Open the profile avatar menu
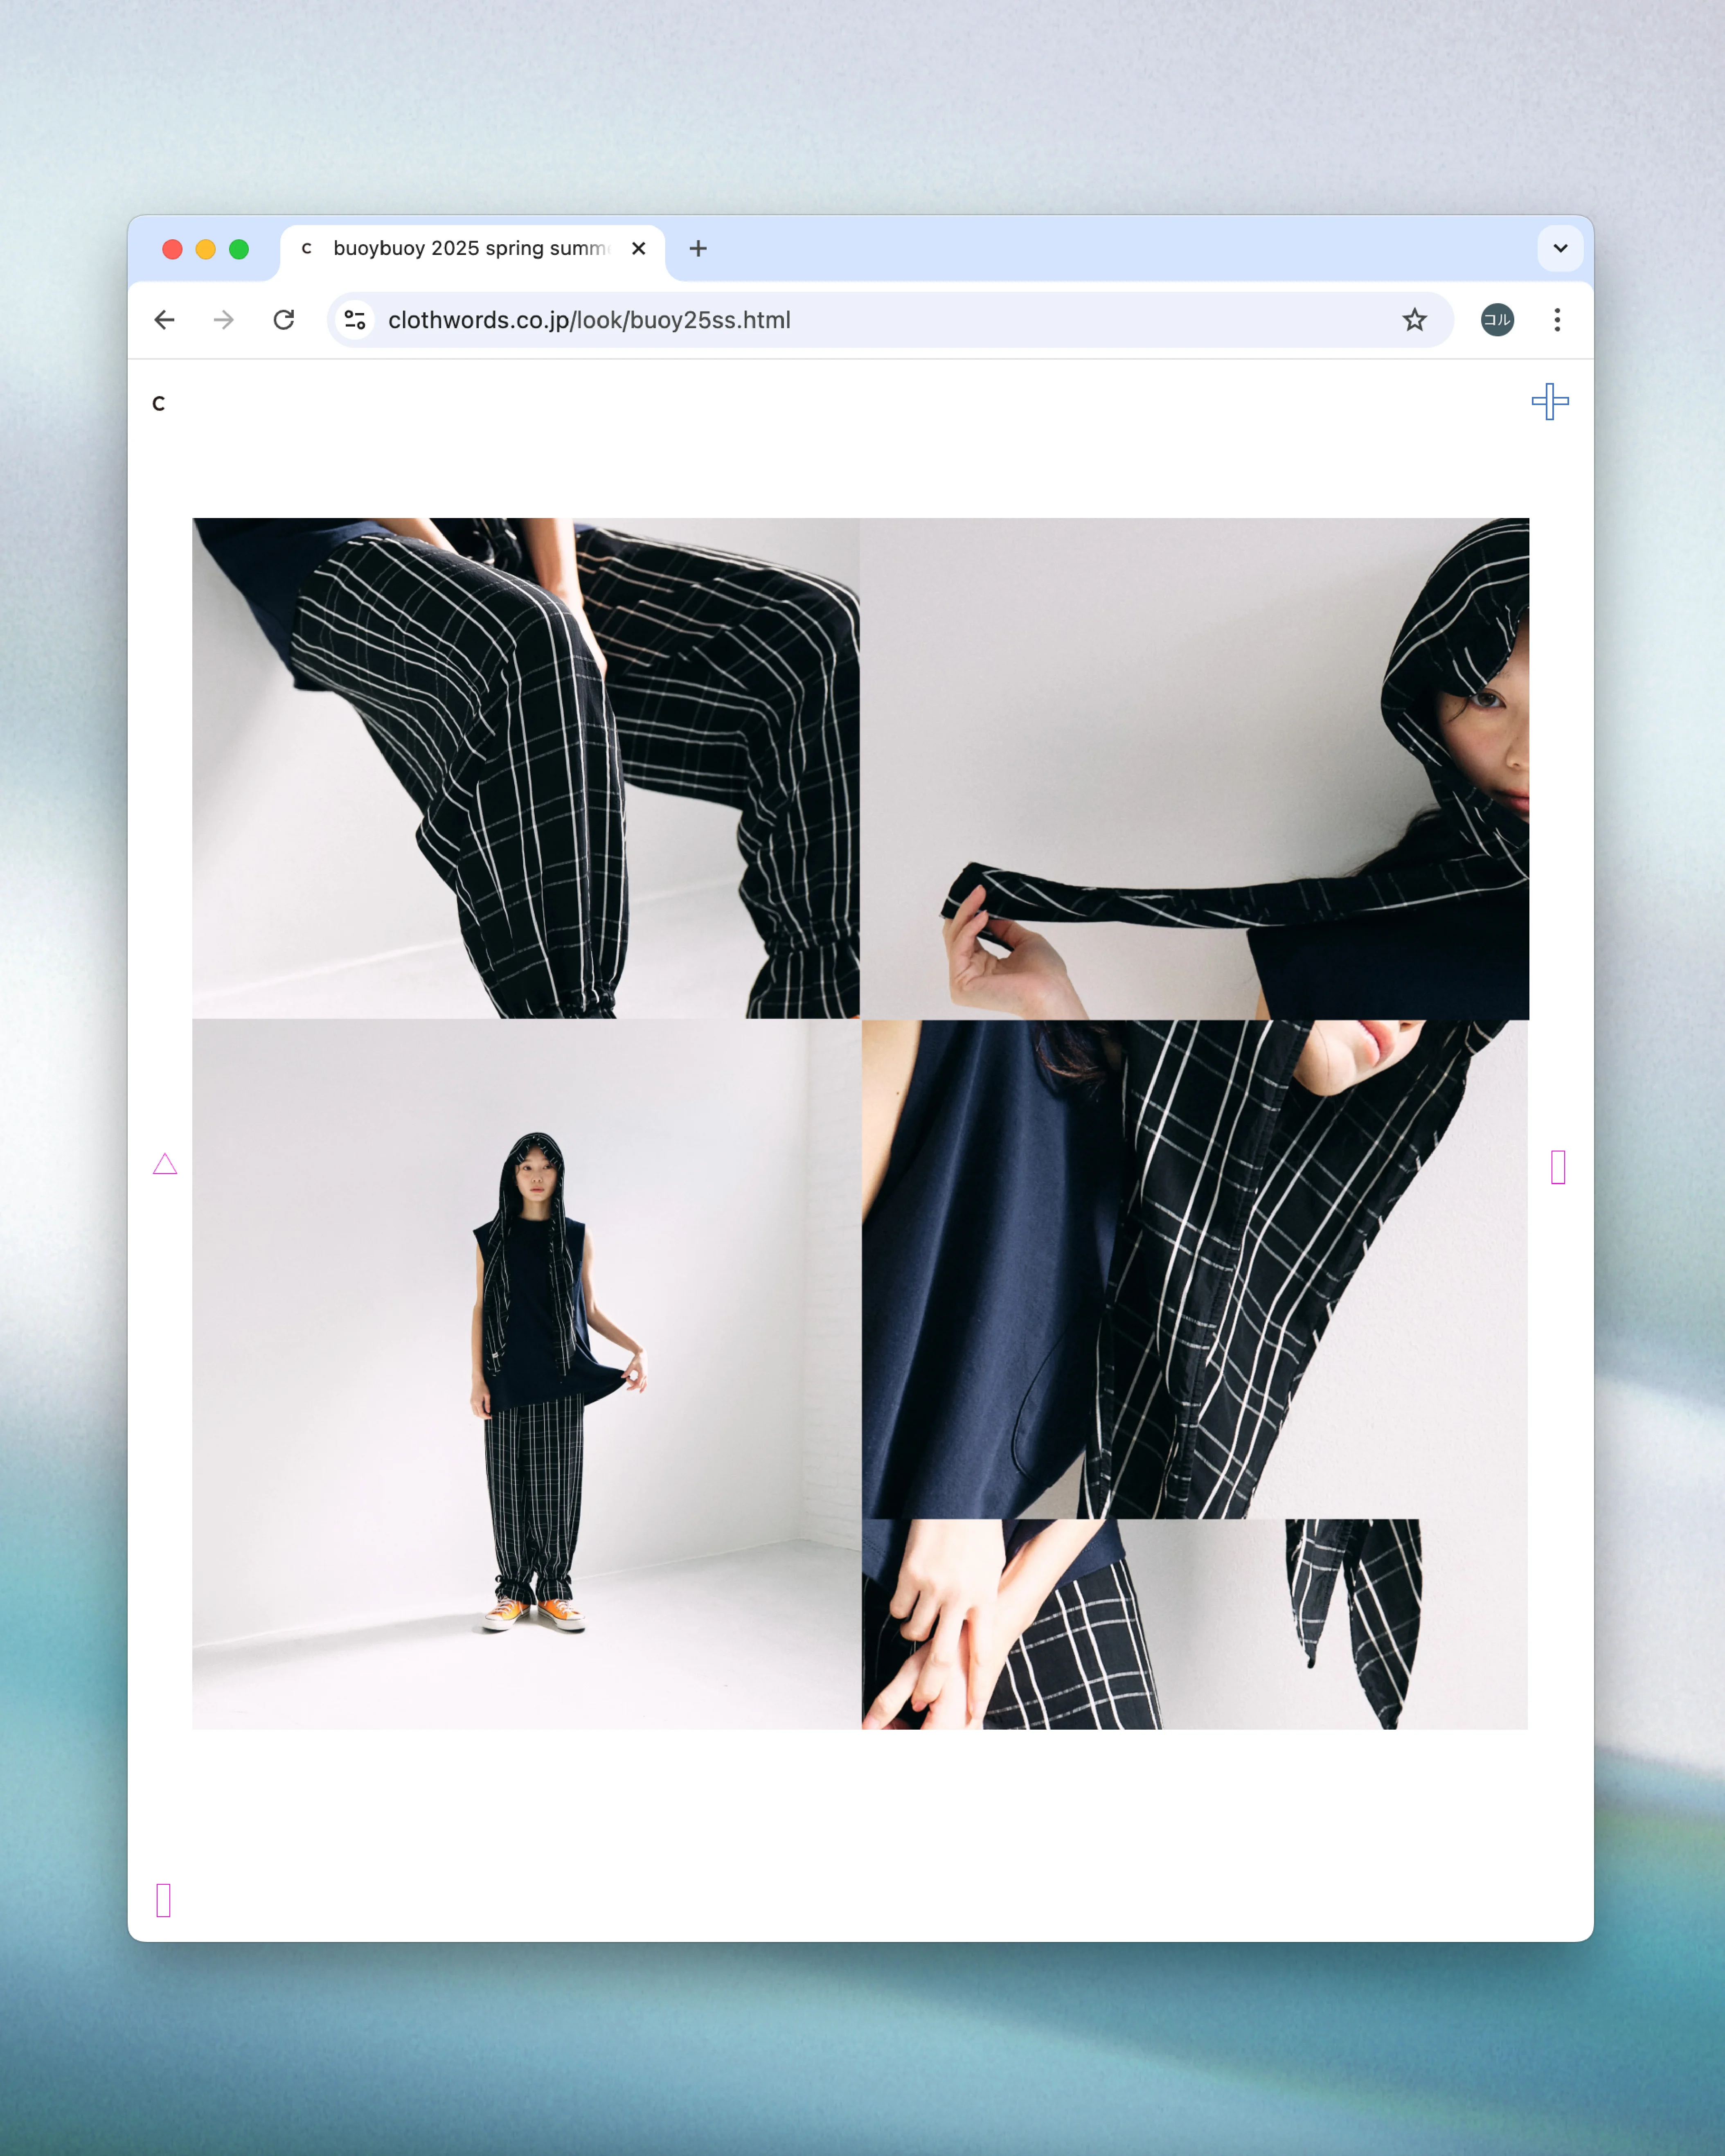The height and width of the screenshot is (2156, 1725). pos(1497,320)
